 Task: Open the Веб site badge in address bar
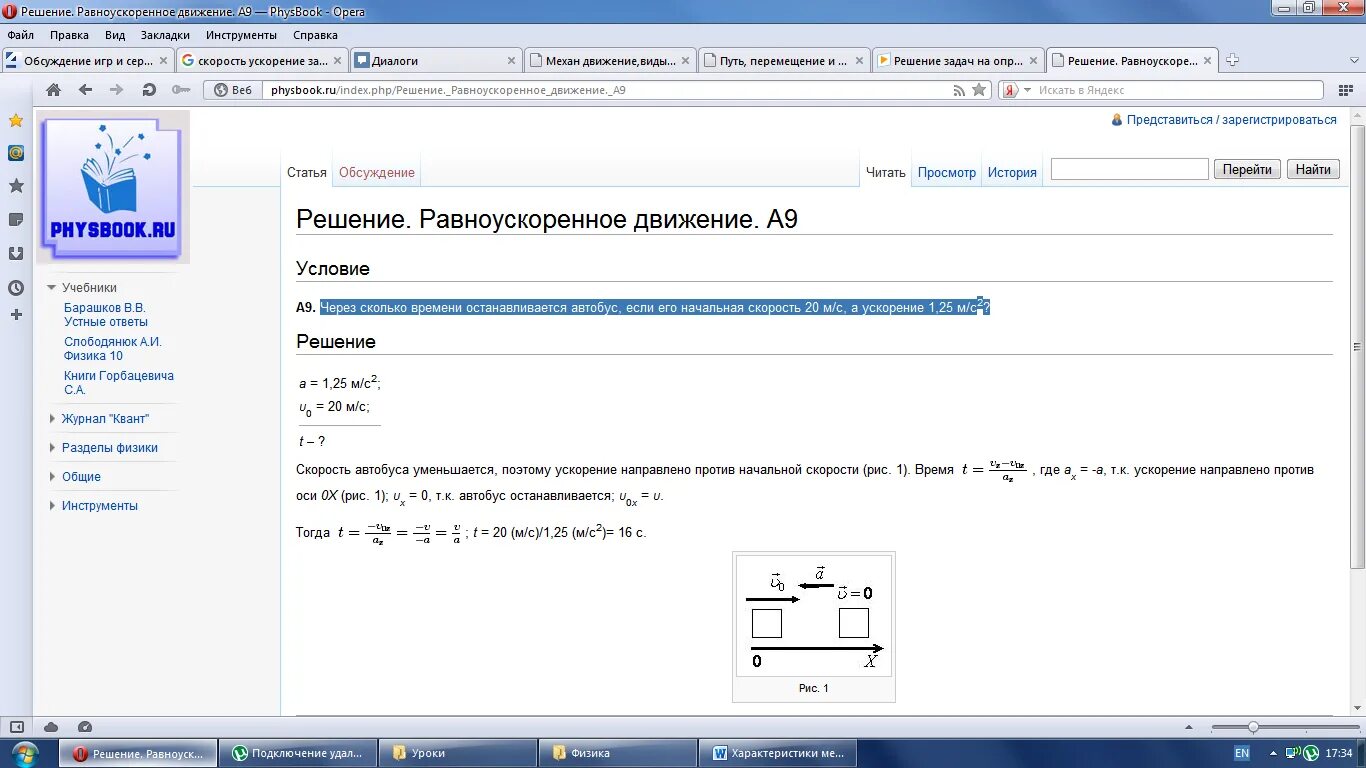point(235,90)
